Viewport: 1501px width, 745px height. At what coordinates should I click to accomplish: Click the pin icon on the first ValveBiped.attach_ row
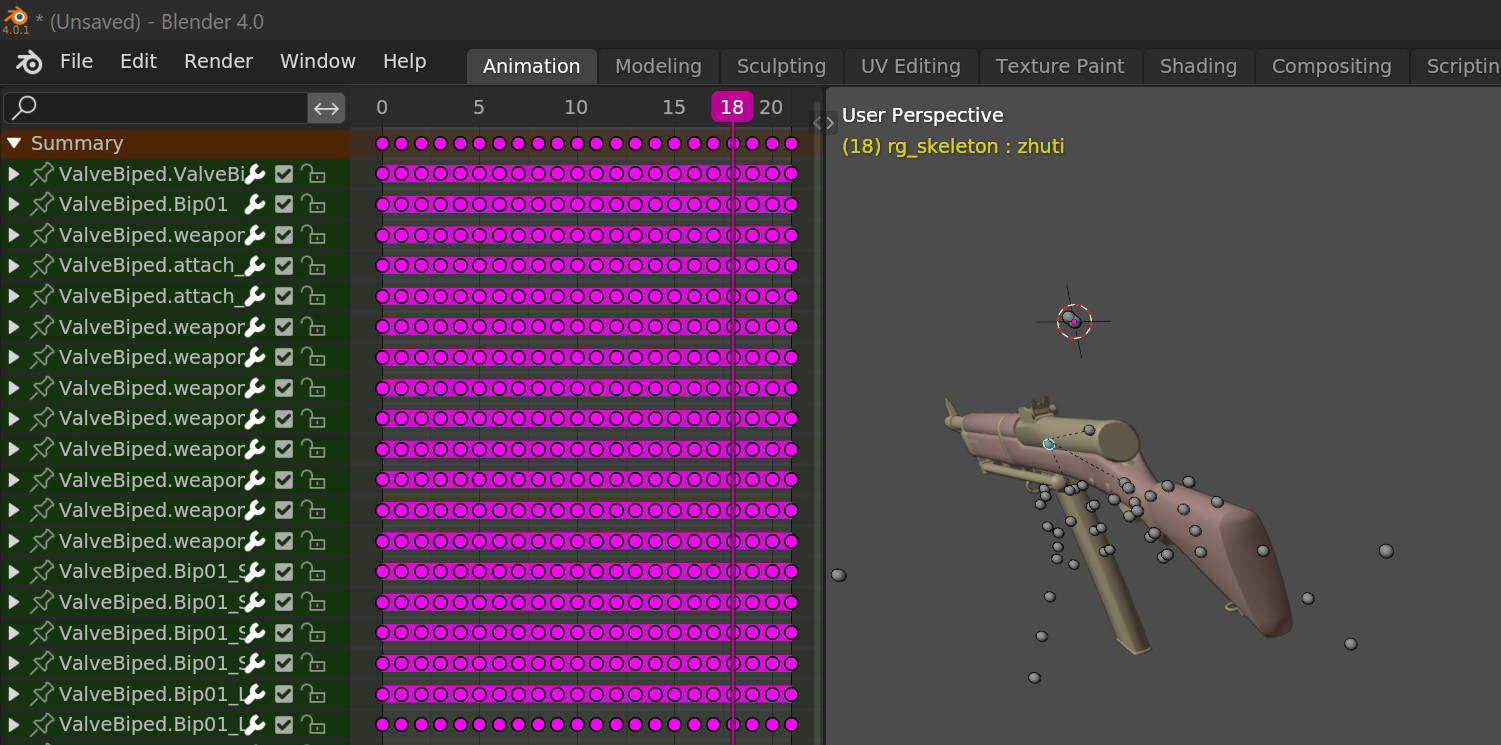(42, 266)
